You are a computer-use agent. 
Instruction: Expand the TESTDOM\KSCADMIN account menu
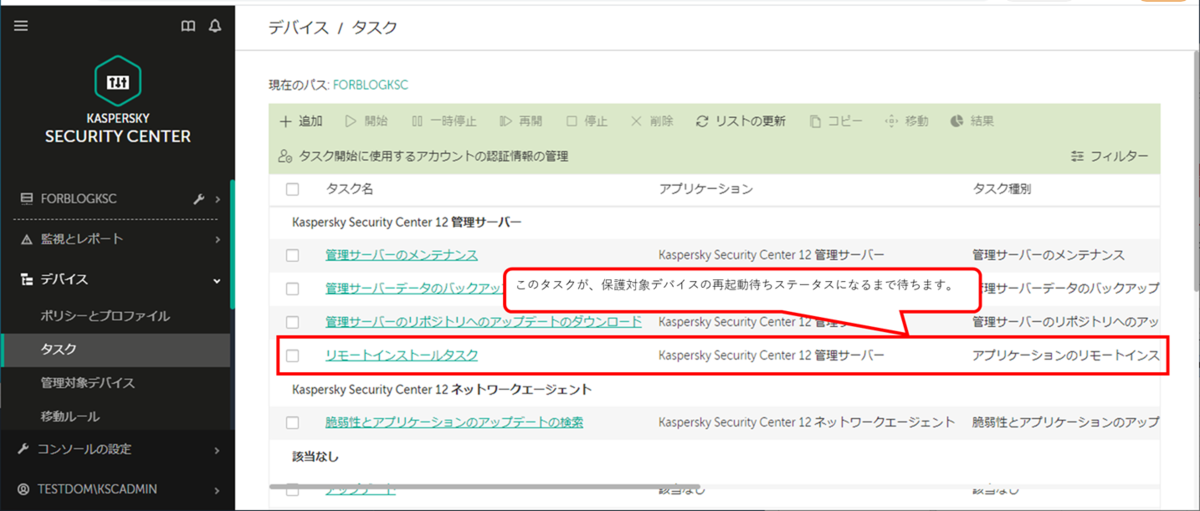[217, 489]
